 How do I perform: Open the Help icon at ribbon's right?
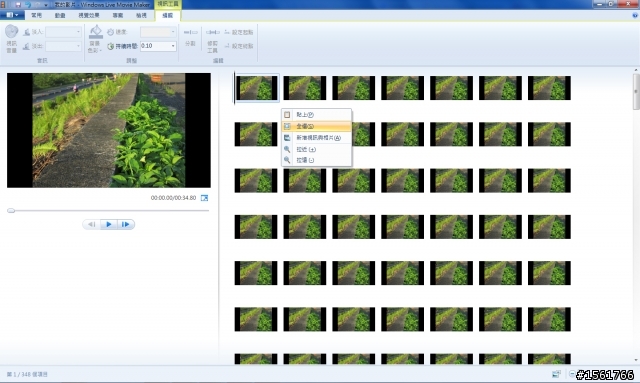[635, 15]
